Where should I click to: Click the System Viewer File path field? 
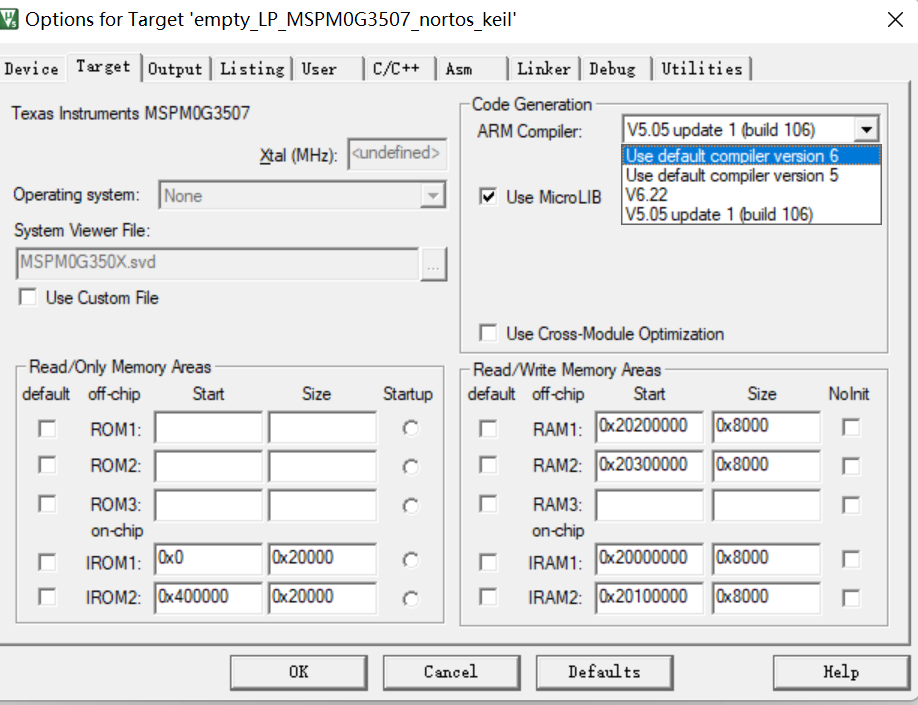point(217,263)
